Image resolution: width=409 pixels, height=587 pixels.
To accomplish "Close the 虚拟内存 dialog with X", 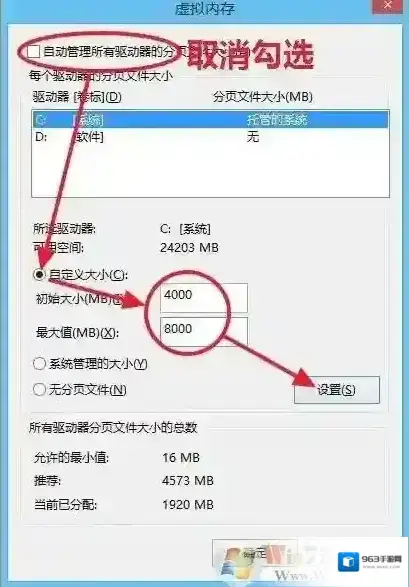I will 388,5.
